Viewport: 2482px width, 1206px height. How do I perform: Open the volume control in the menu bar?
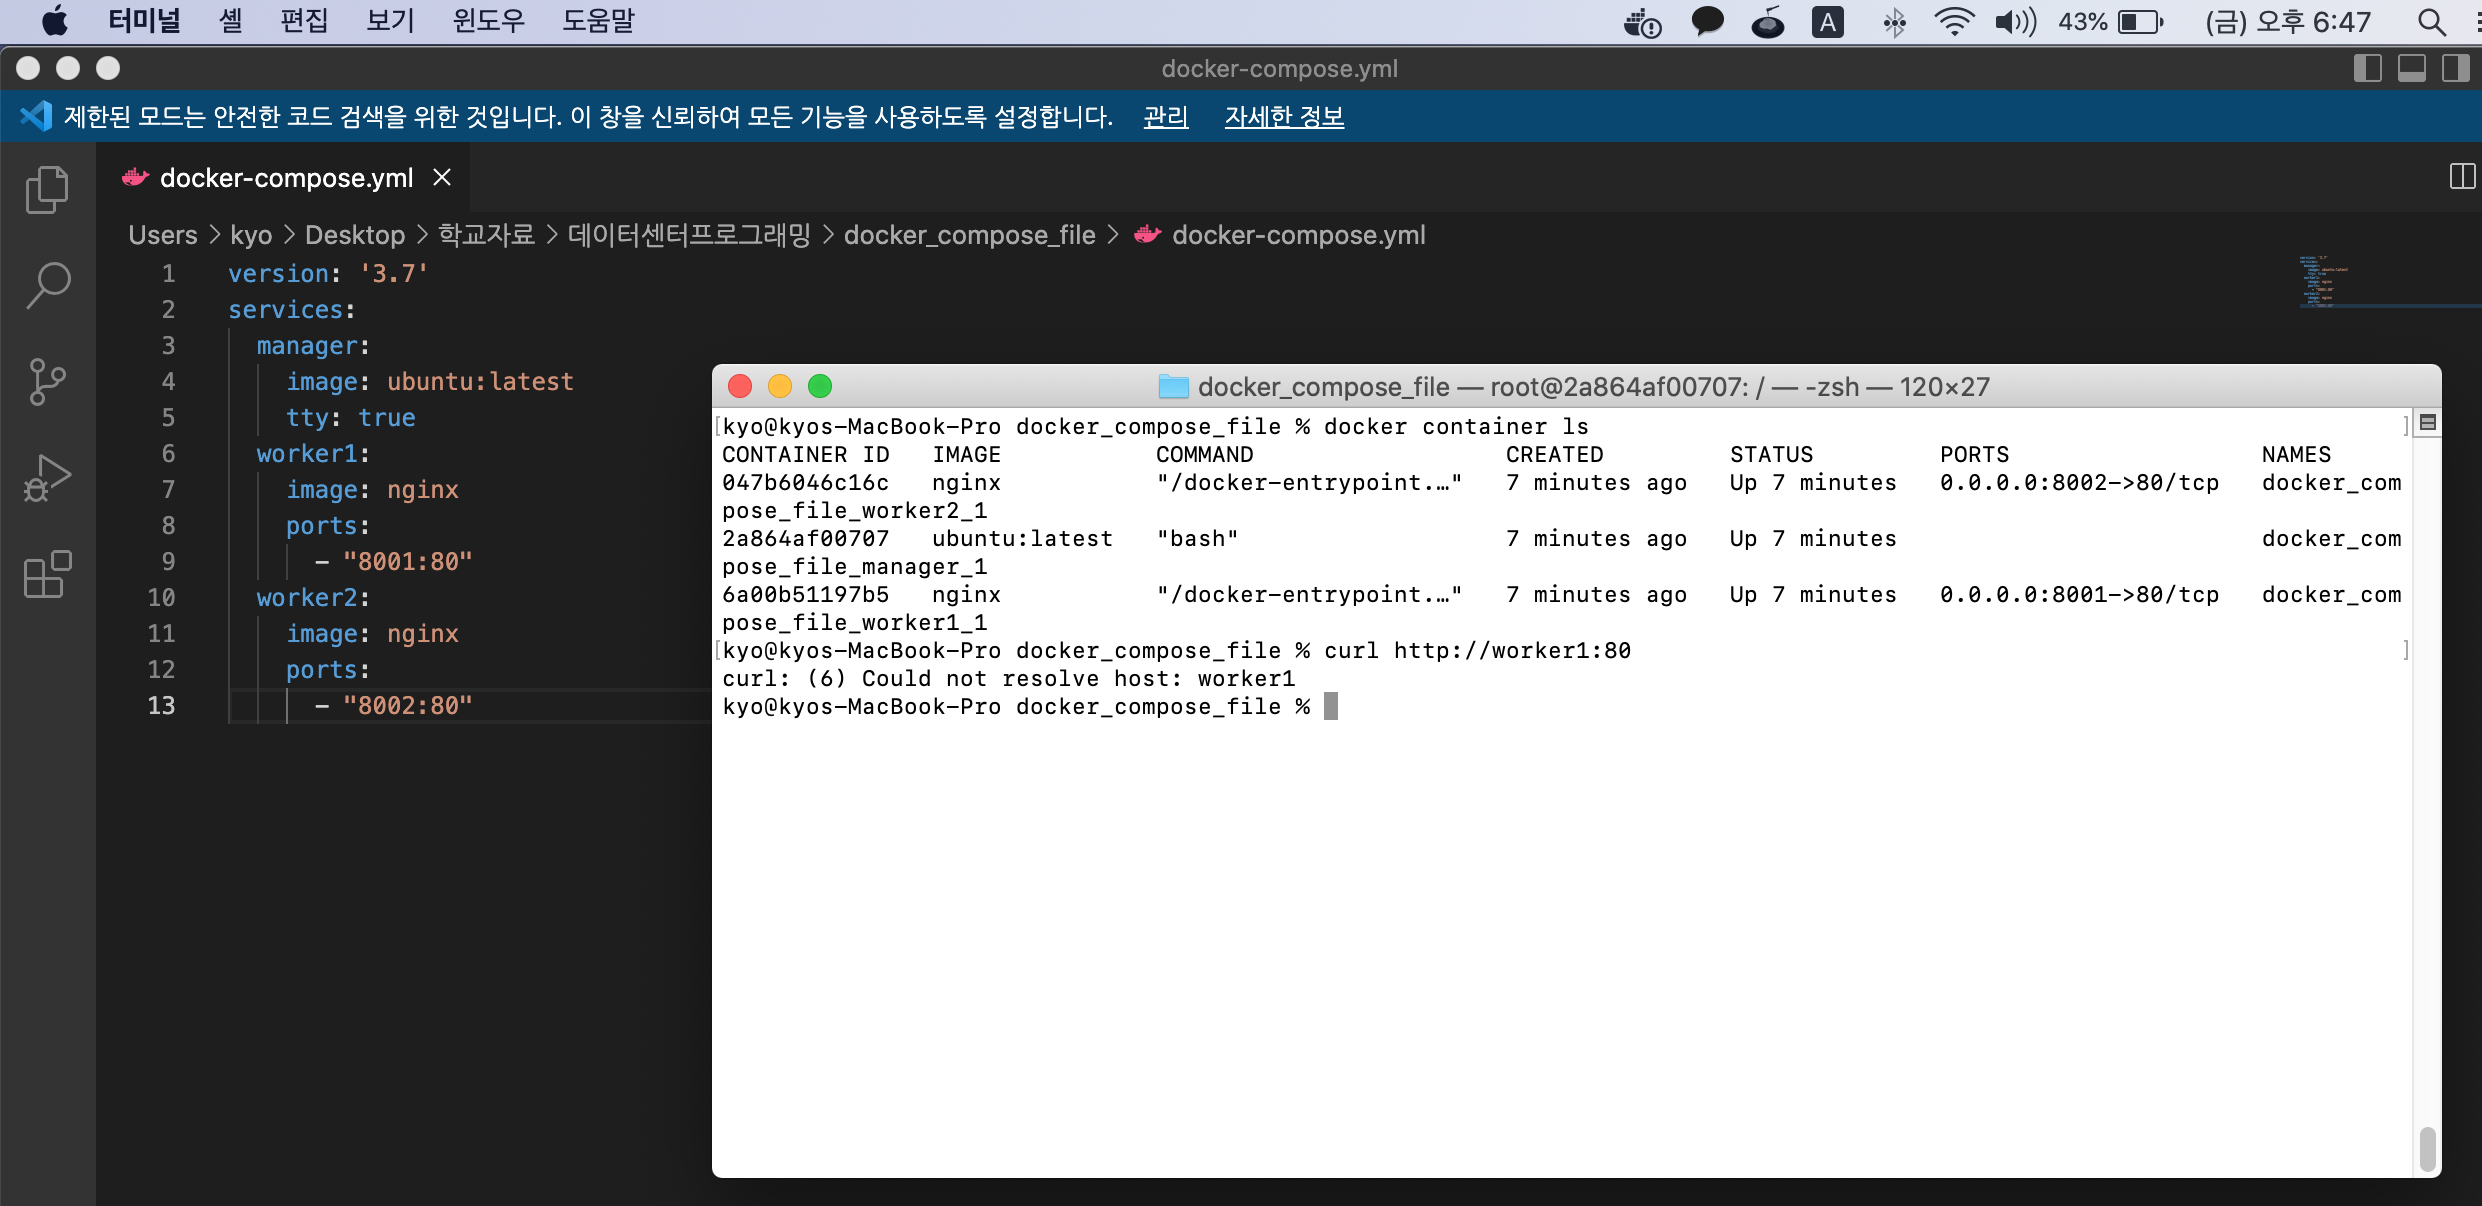(2015, 21)
